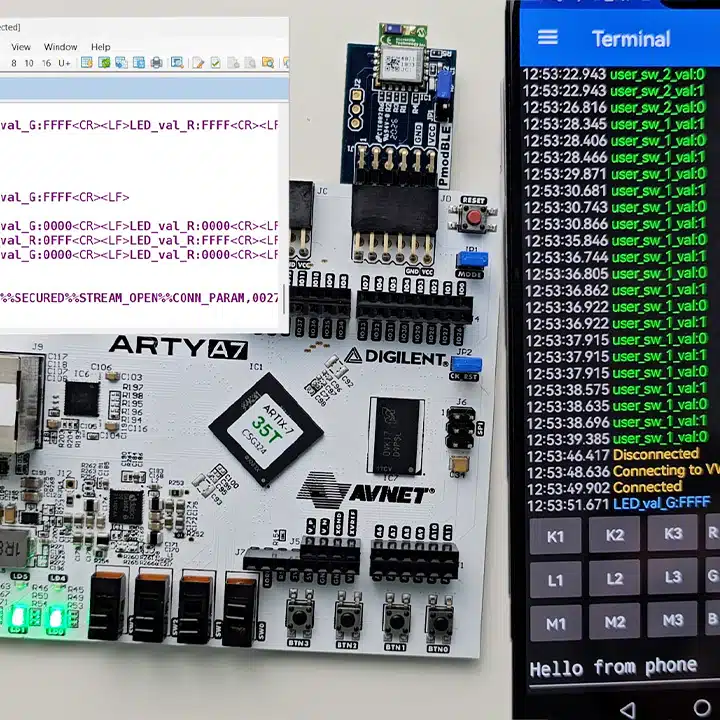The width and height of the screenshot is (720, 720).
Task: Select the 'Connected' log line at 12:53:49.902
Action: click(x=605, y=488)
